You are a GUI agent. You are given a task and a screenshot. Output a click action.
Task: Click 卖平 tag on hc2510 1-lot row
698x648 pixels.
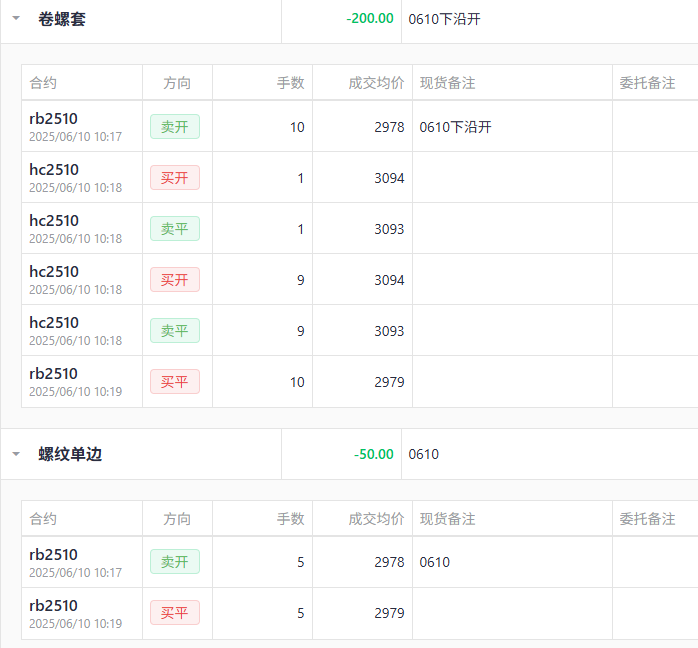coord(175,229)
